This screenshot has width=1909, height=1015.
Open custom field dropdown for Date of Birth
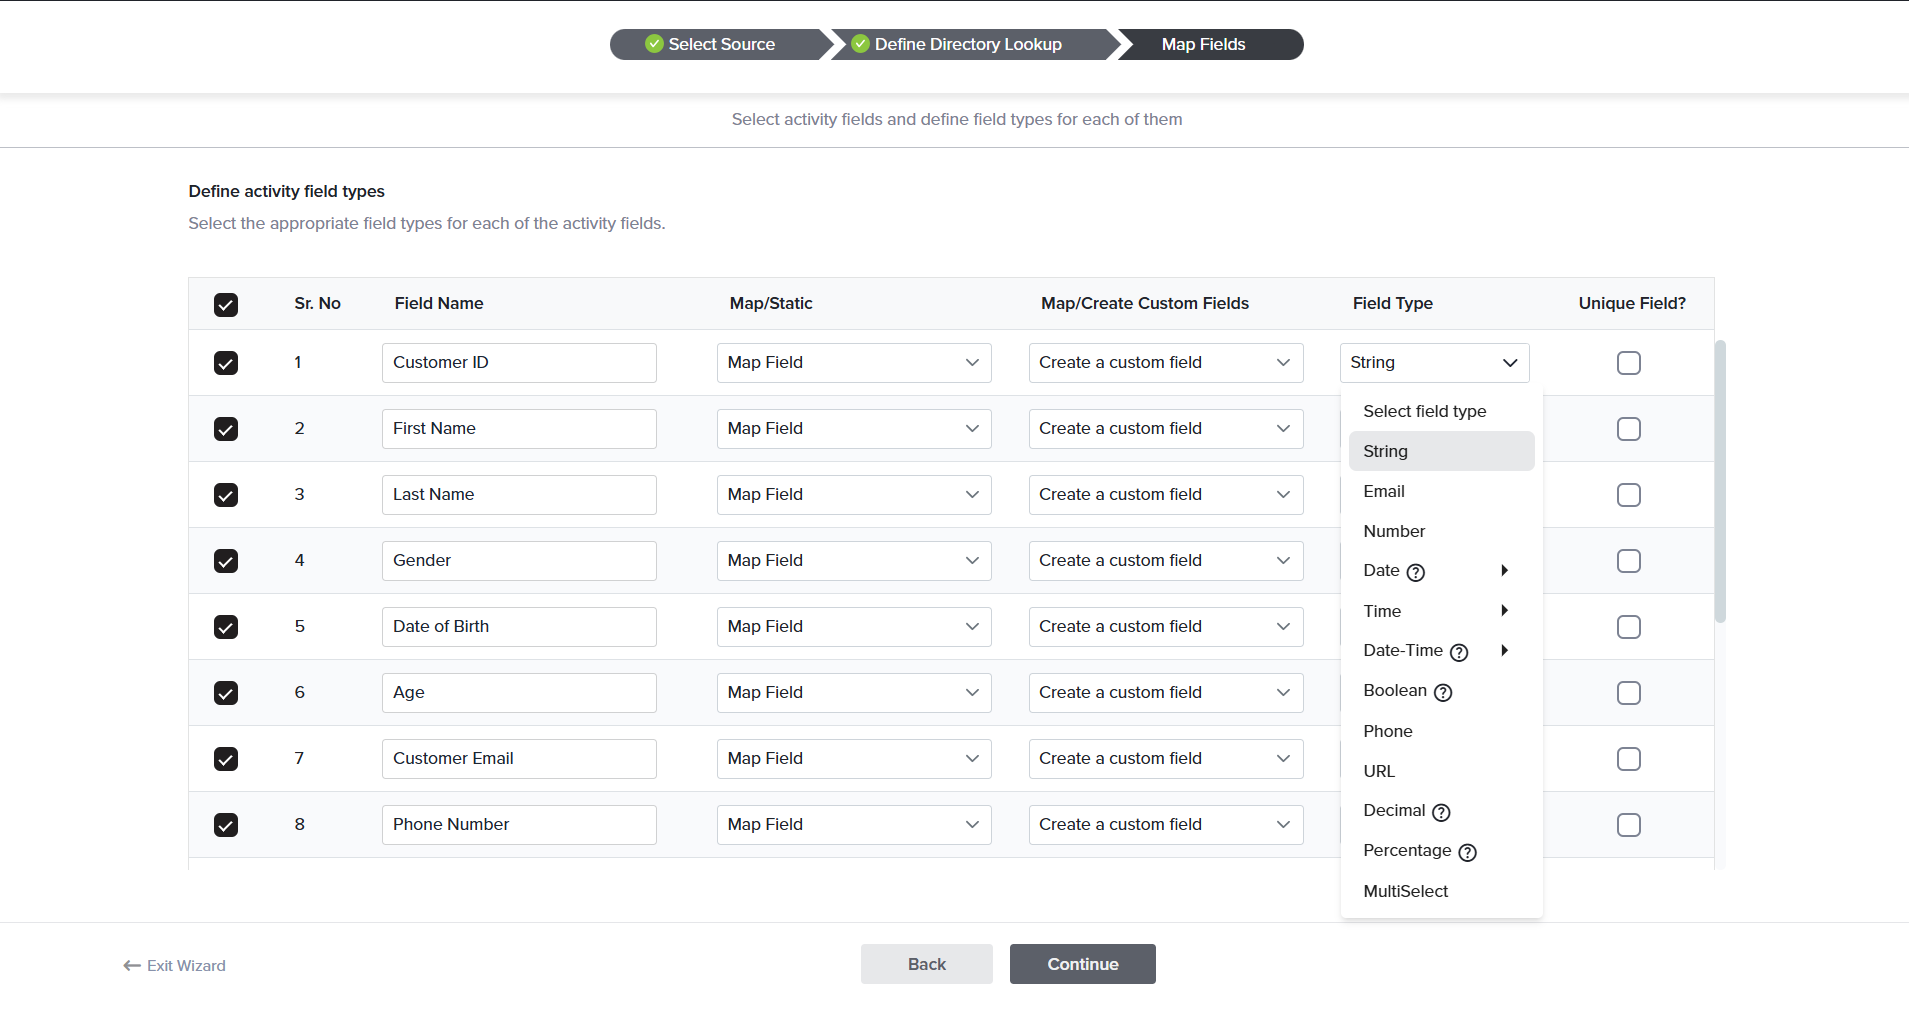coord(1165,627)
